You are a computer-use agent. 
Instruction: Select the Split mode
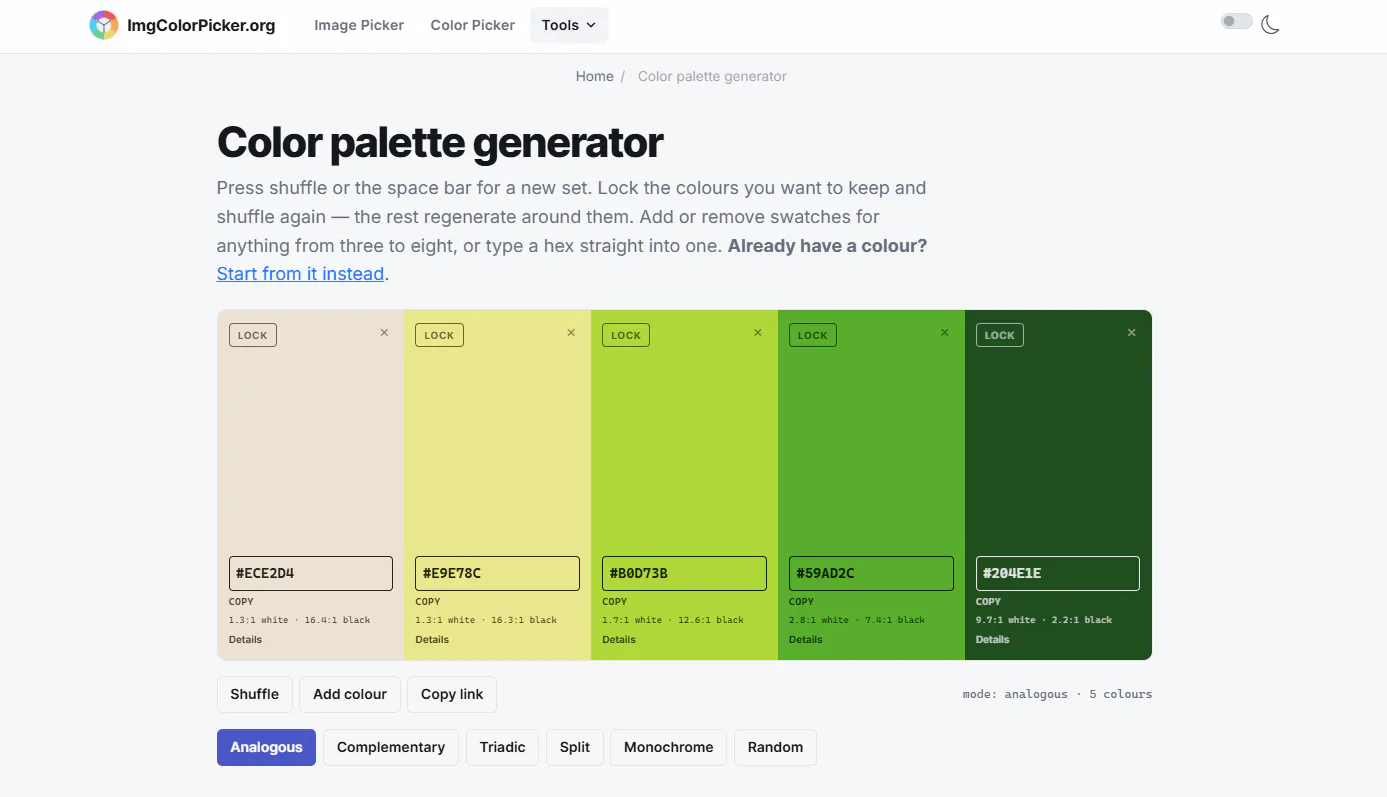coord(575,747)
